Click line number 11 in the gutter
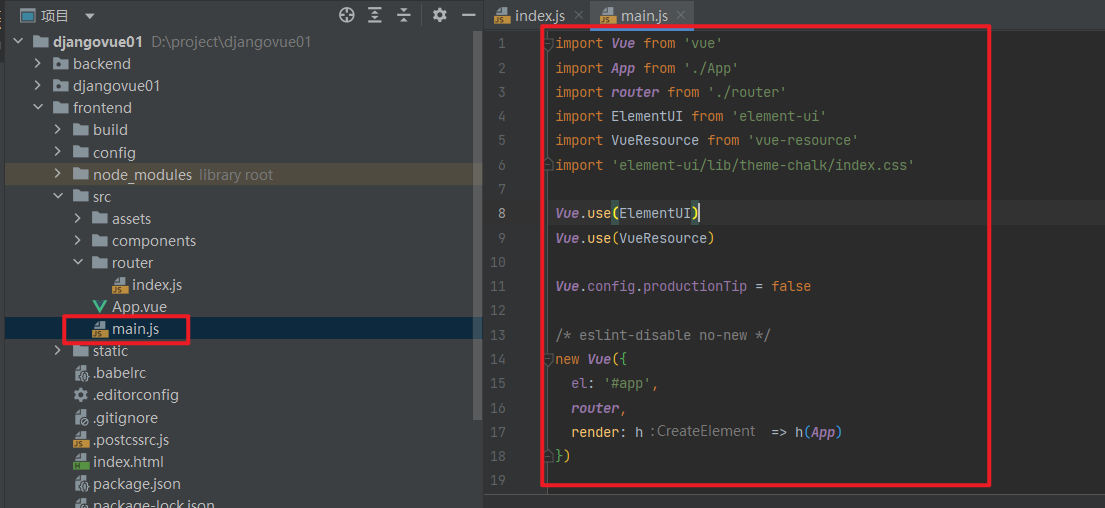The height and width of the screenshot is (508, 1105). tap(498, 287)
